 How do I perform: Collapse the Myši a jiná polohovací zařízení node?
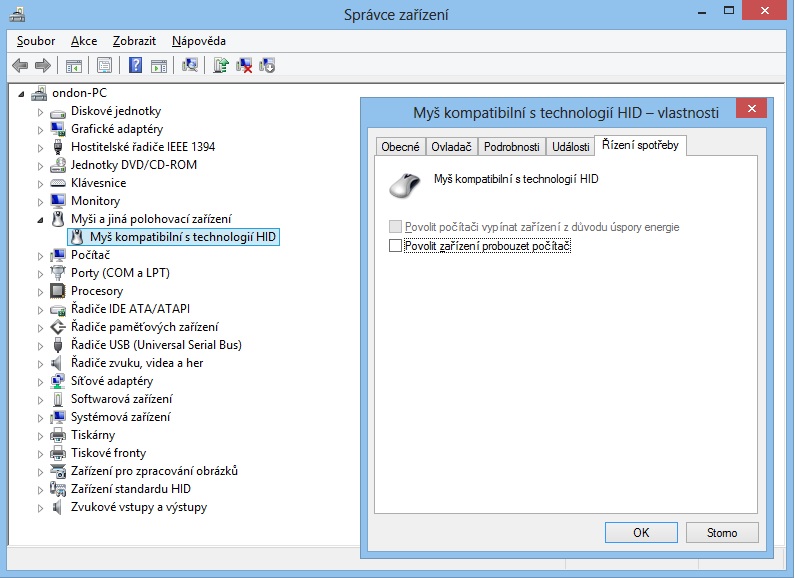(41, 220)
